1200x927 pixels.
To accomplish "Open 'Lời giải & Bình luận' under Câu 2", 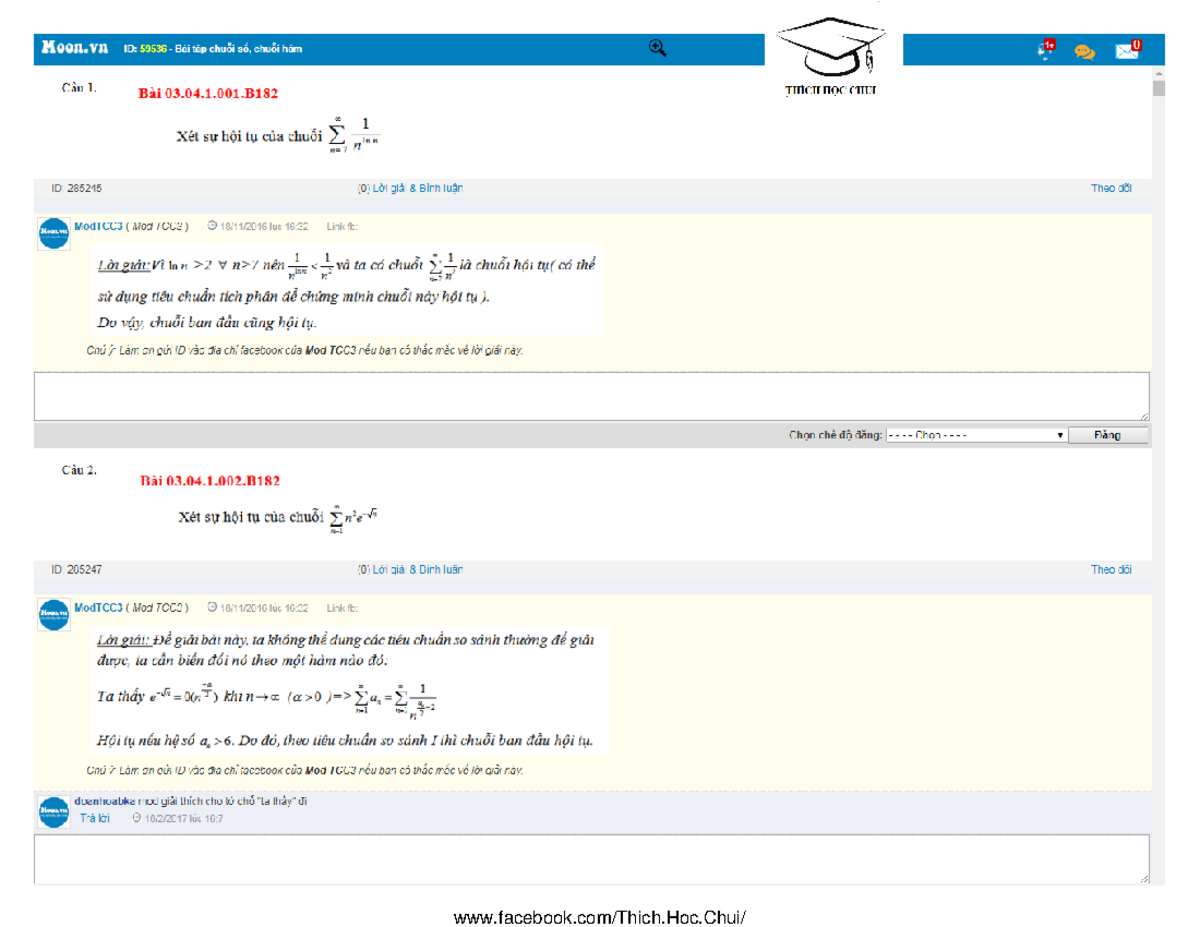I will [x=410, y=569].
